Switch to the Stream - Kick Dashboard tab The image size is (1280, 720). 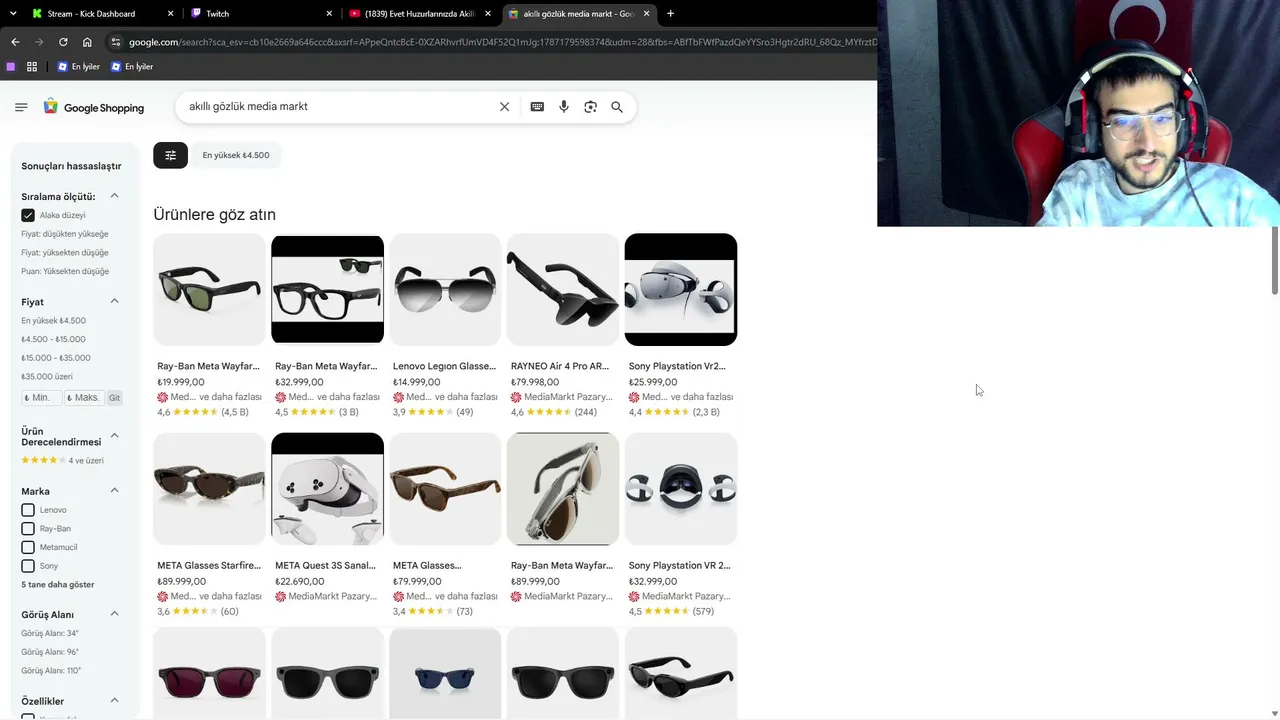102,14
